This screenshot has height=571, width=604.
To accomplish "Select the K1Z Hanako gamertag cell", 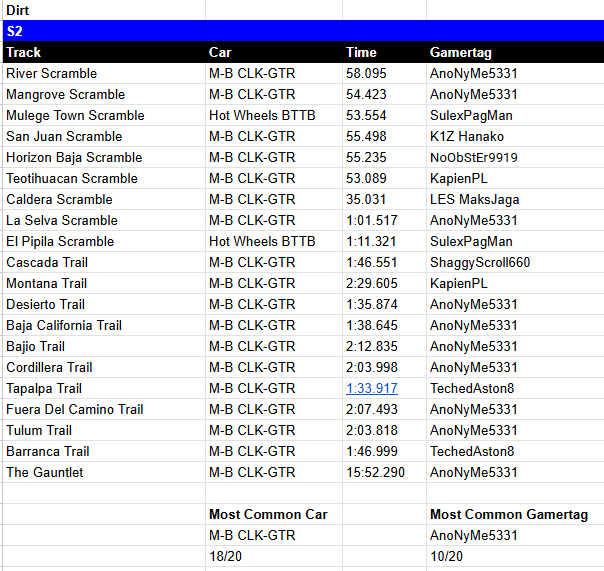I will pyautogui.click(x=515, y=136).
